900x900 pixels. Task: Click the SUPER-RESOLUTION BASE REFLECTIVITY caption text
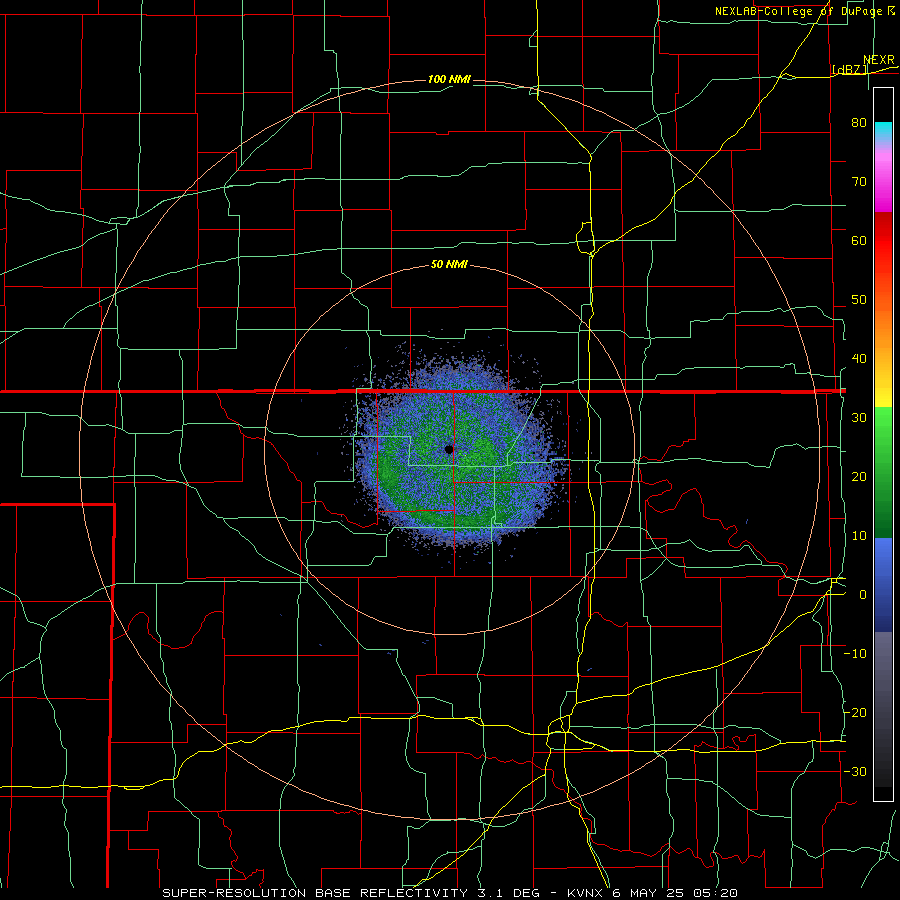(x=315, y=893)
